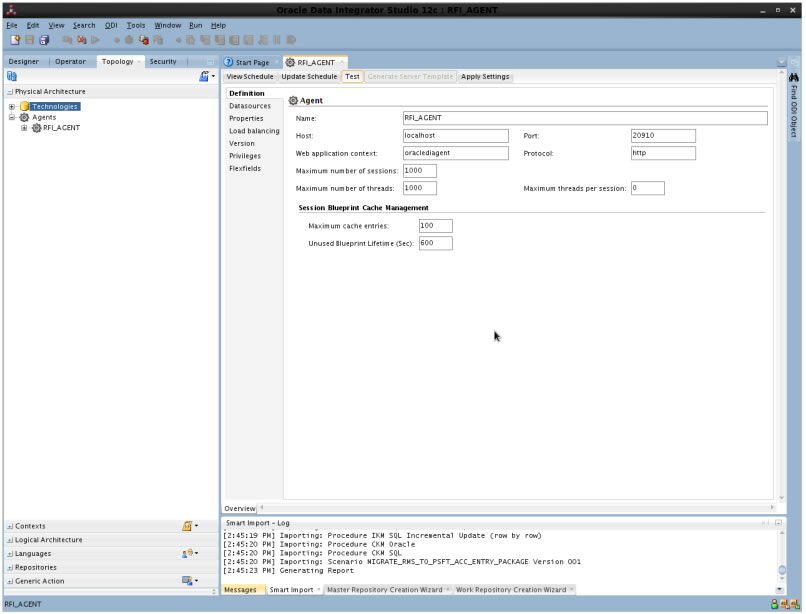Switch to the Designer navigator tab

pyautogui.click(x=24, y=62)
